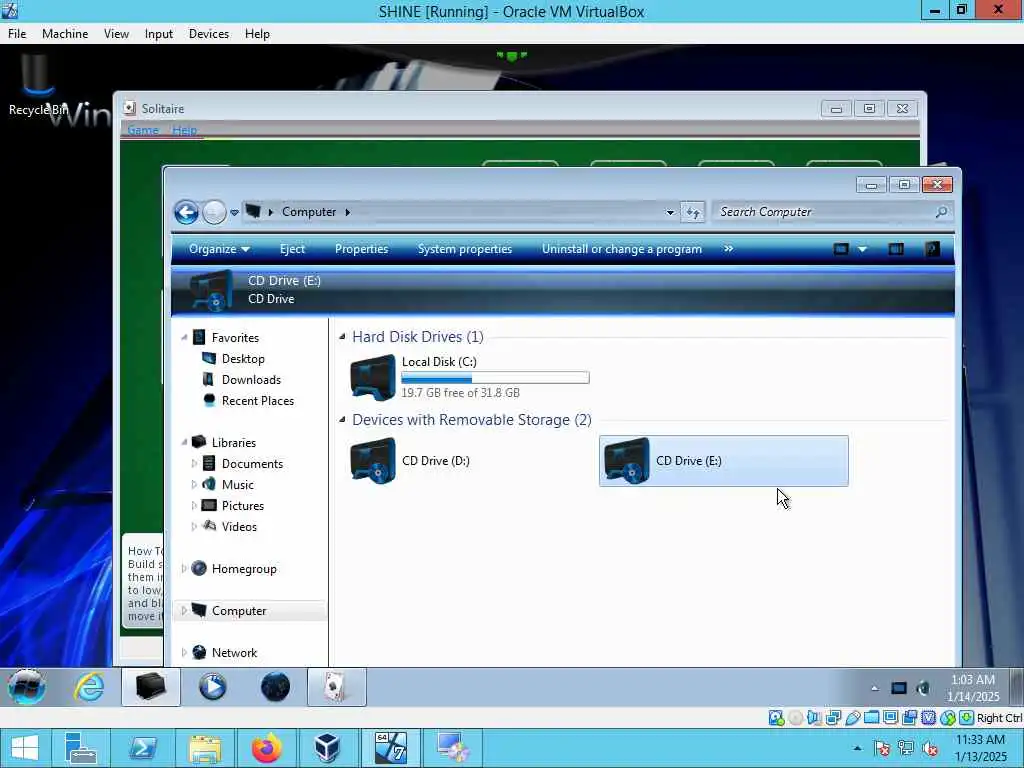Open recent pages dropdown beside forward arrow
The image size is (1024, 768).
(x=234, y=213)
